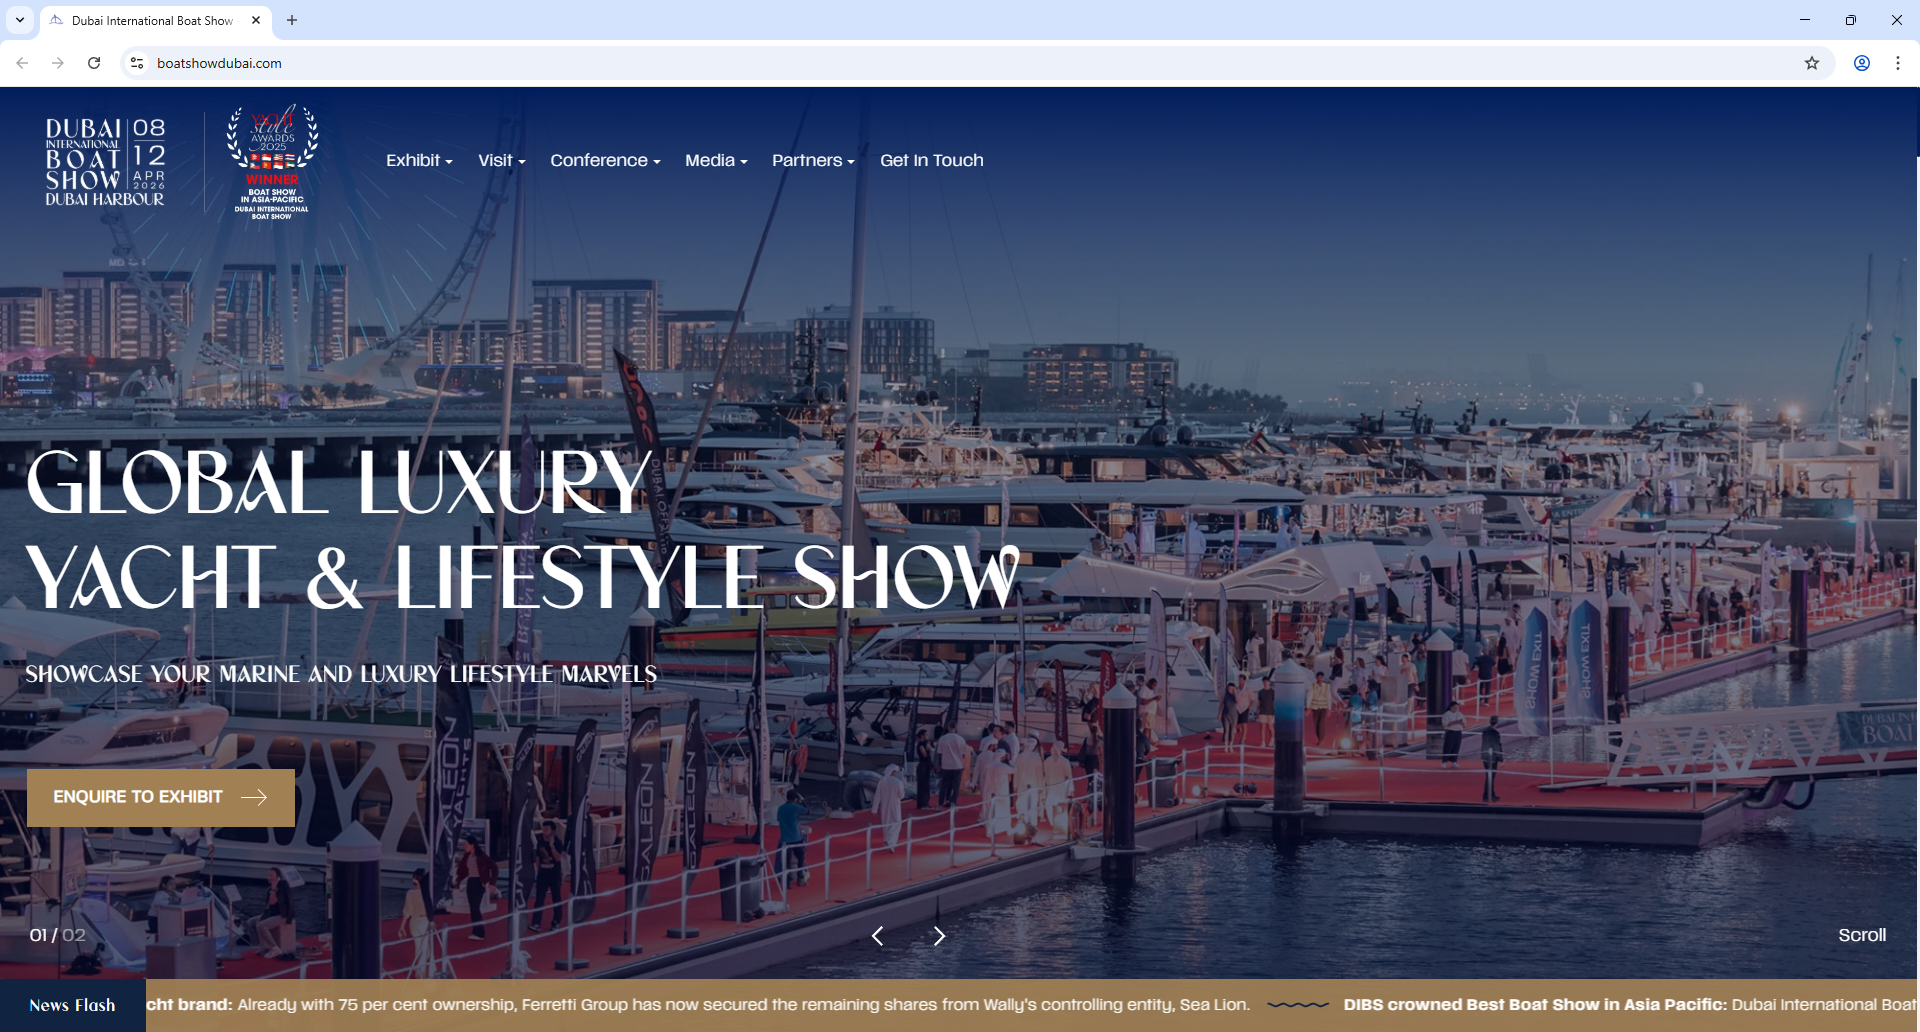Image resolution: width=1920 pixels, height=1032 pixels.
Task: Open the Media navigation menu
Action: [716, 160]
